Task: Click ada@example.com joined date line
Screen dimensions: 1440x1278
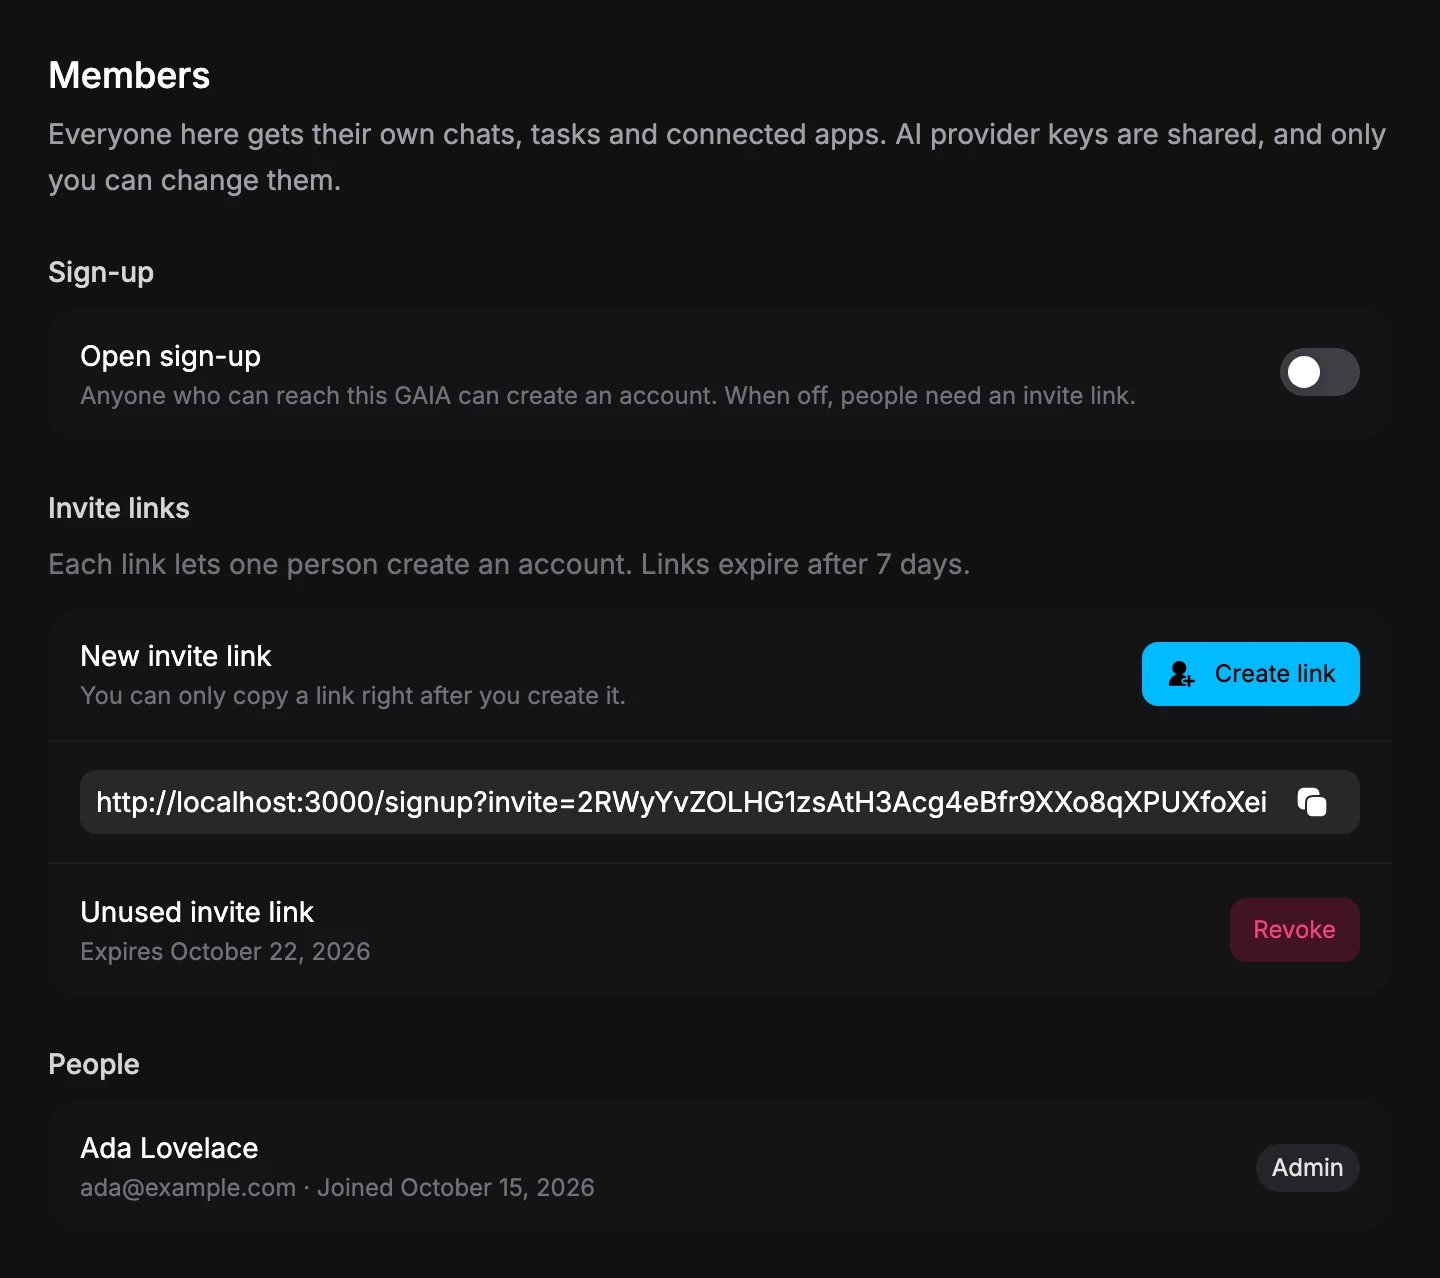Action: pos(337,1188)
